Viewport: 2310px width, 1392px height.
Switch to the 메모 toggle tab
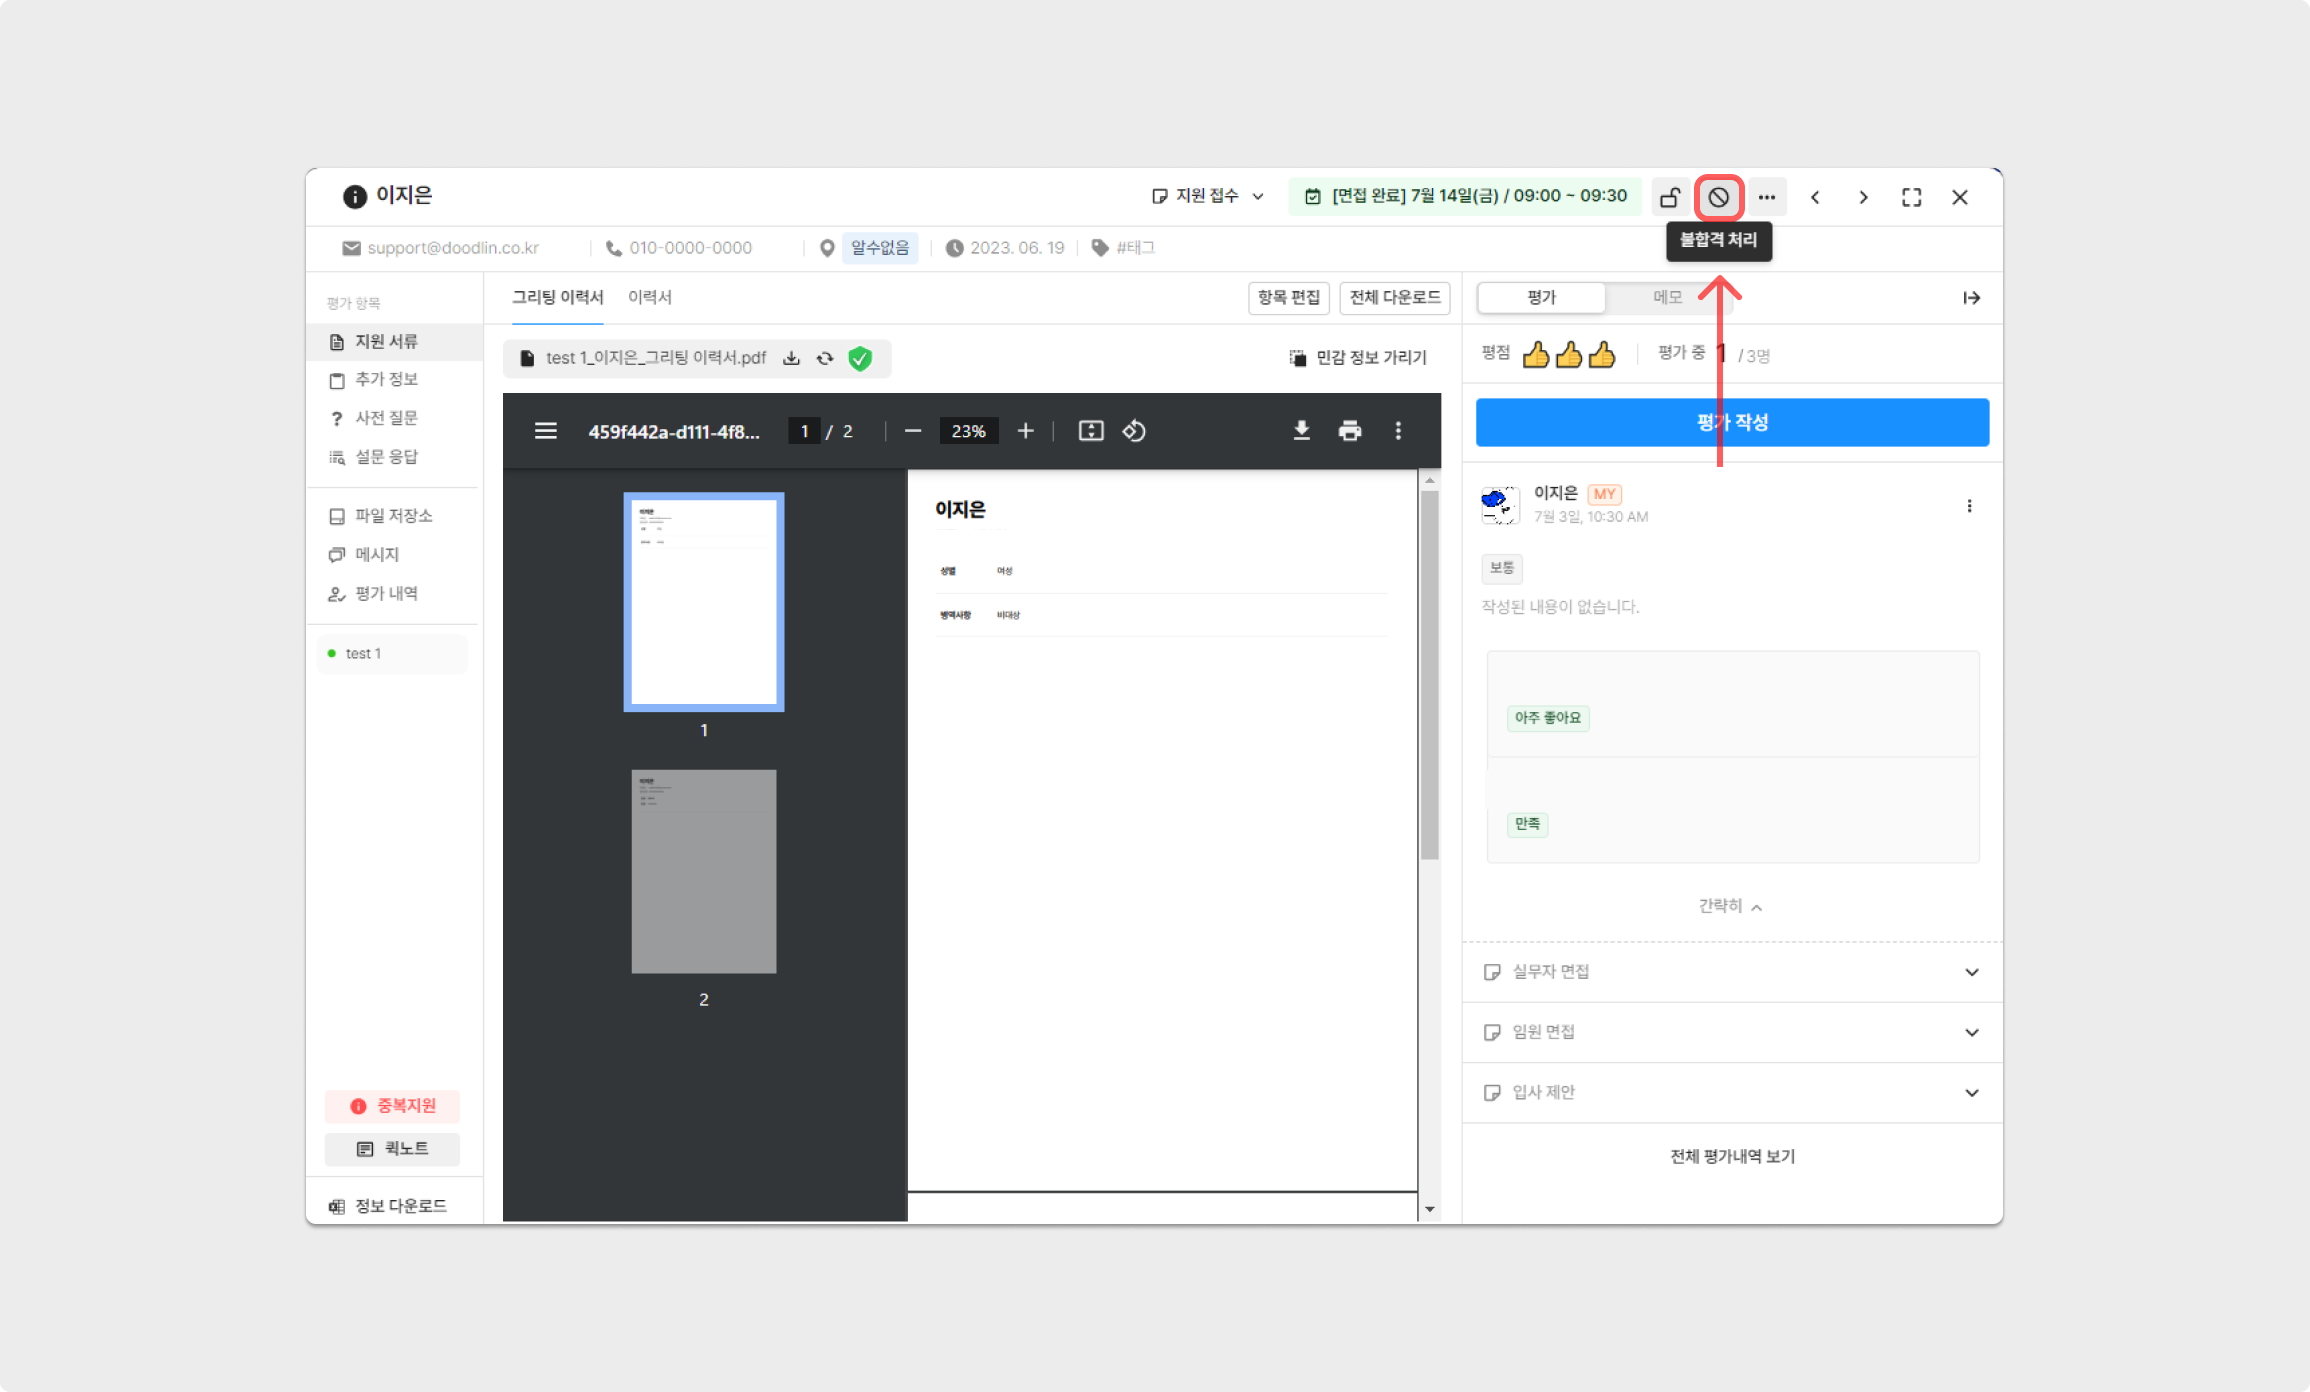point(1667,298)
